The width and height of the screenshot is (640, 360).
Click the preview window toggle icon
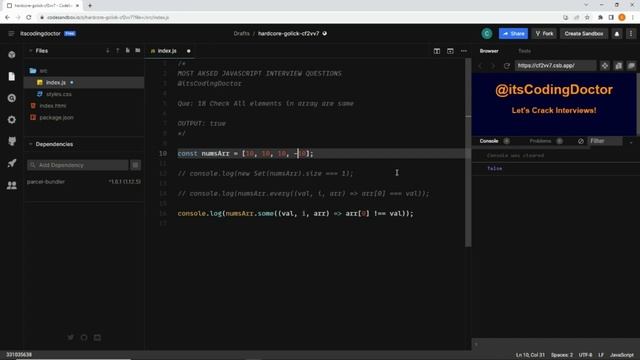pyautogui.click(x=450, y=51)
